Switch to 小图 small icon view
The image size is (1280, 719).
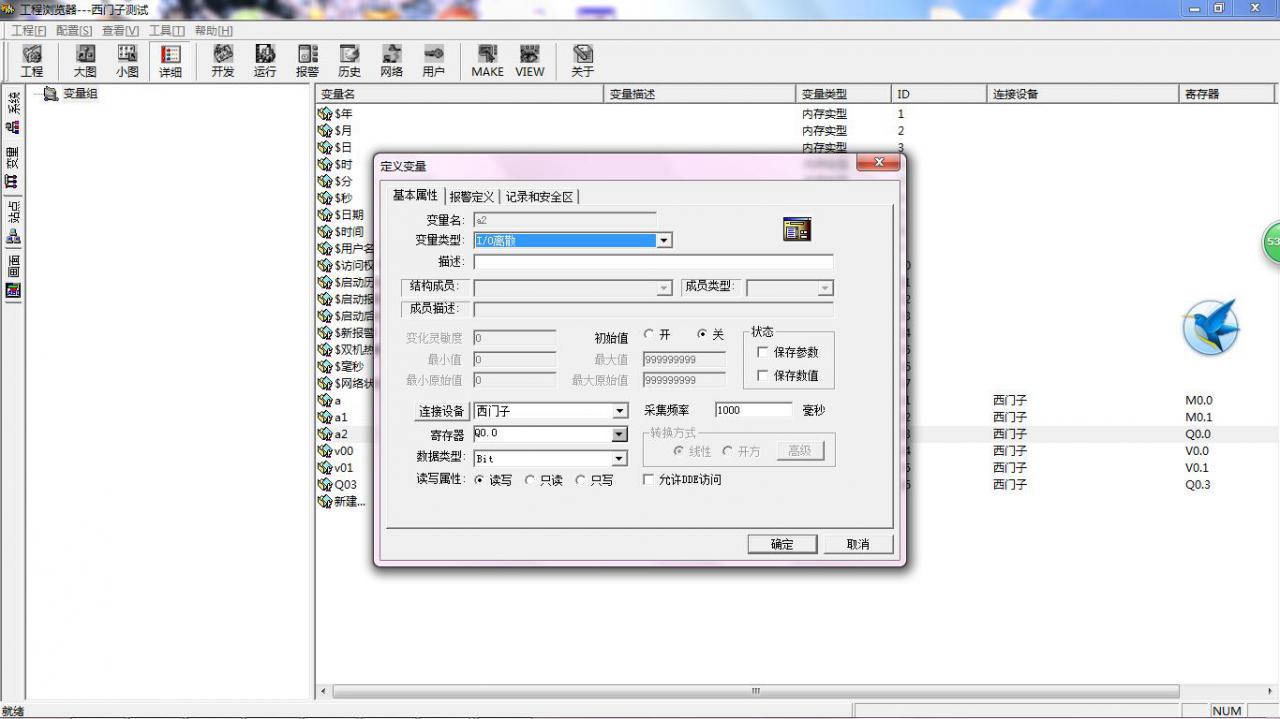127,60
